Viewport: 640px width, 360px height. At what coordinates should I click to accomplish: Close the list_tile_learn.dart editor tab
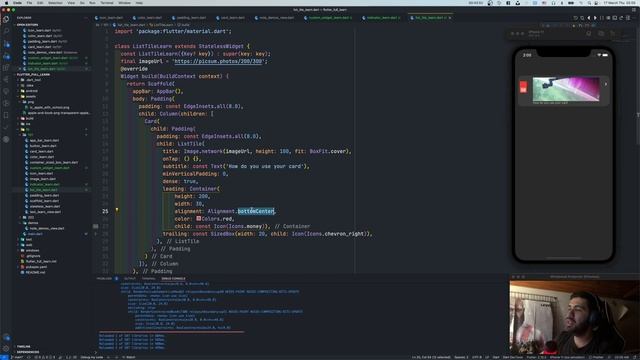pos(450,18)
